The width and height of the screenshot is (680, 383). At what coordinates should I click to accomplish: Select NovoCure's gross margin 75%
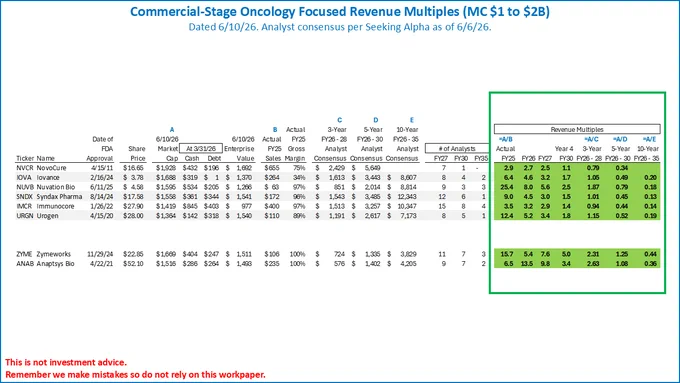coord(299,168)
